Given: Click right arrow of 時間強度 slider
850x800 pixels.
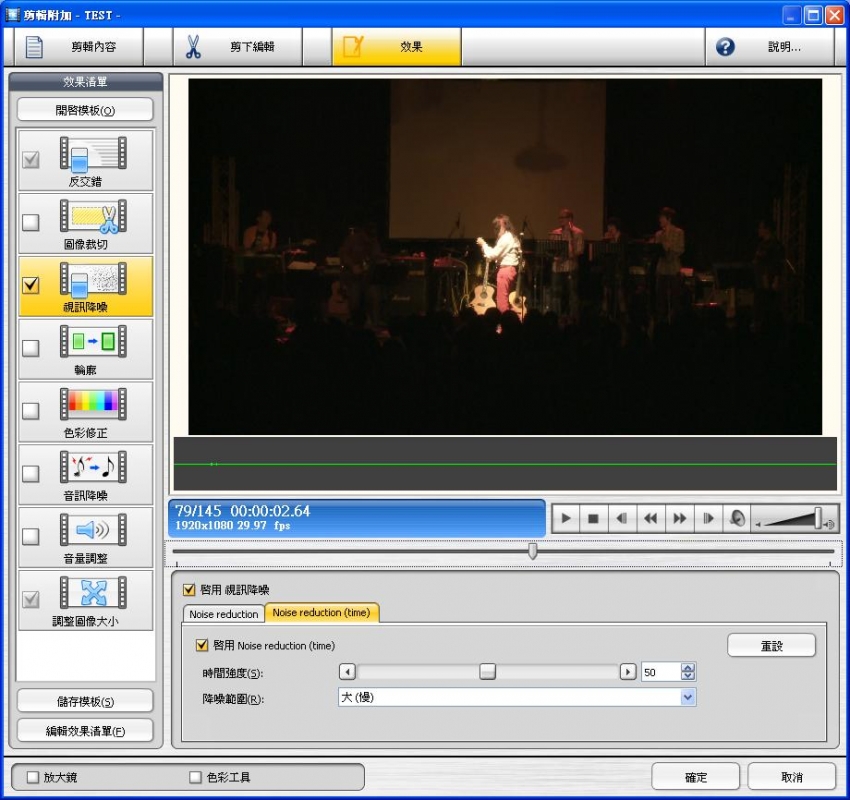Looking at the screenshot, I should click(x=627, y=672).
